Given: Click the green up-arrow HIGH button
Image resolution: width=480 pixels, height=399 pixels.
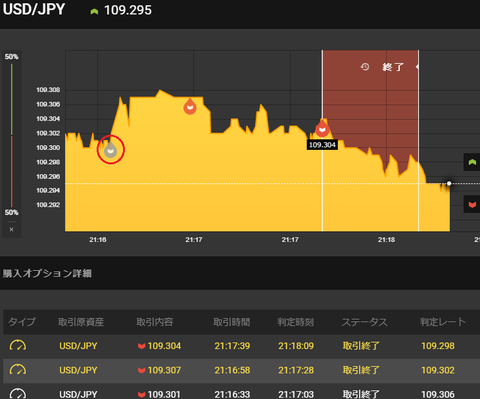Looking at the screenshot, I should click(472, 162).
